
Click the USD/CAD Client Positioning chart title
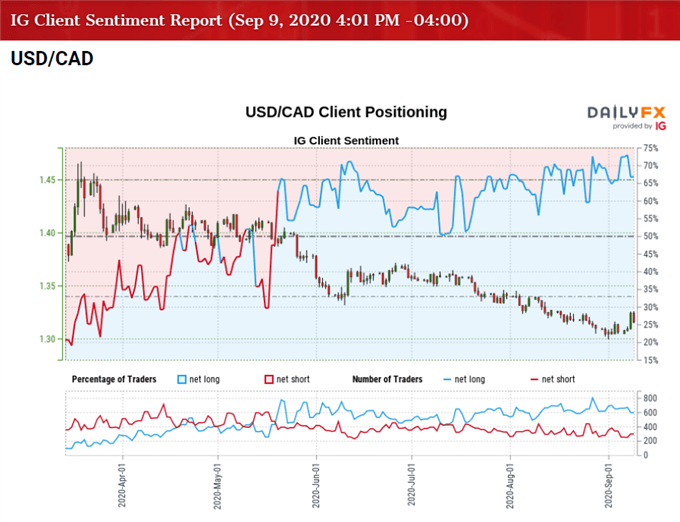click(345, 112)
